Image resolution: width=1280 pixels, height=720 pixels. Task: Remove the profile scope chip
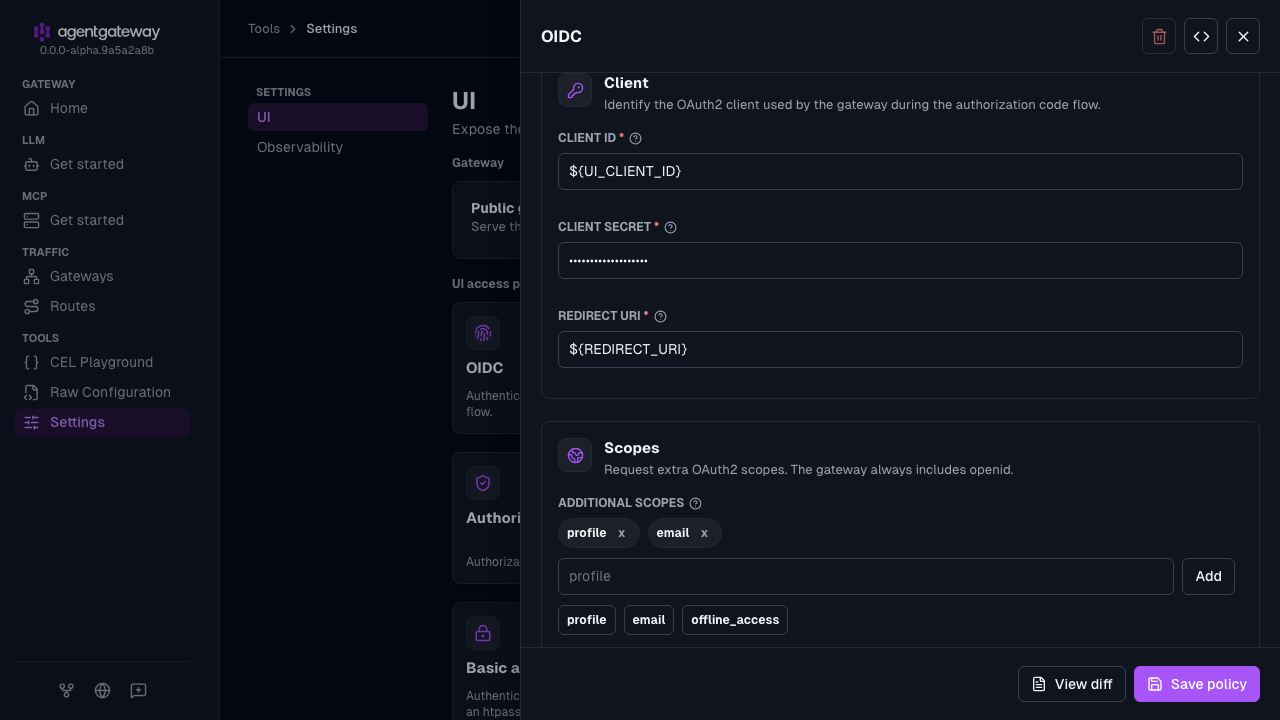(x=621, y=533)
